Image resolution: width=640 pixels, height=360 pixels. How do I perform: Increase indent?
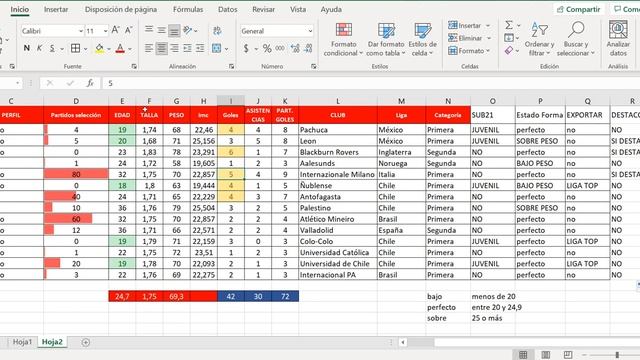click(x=200, y=48)
